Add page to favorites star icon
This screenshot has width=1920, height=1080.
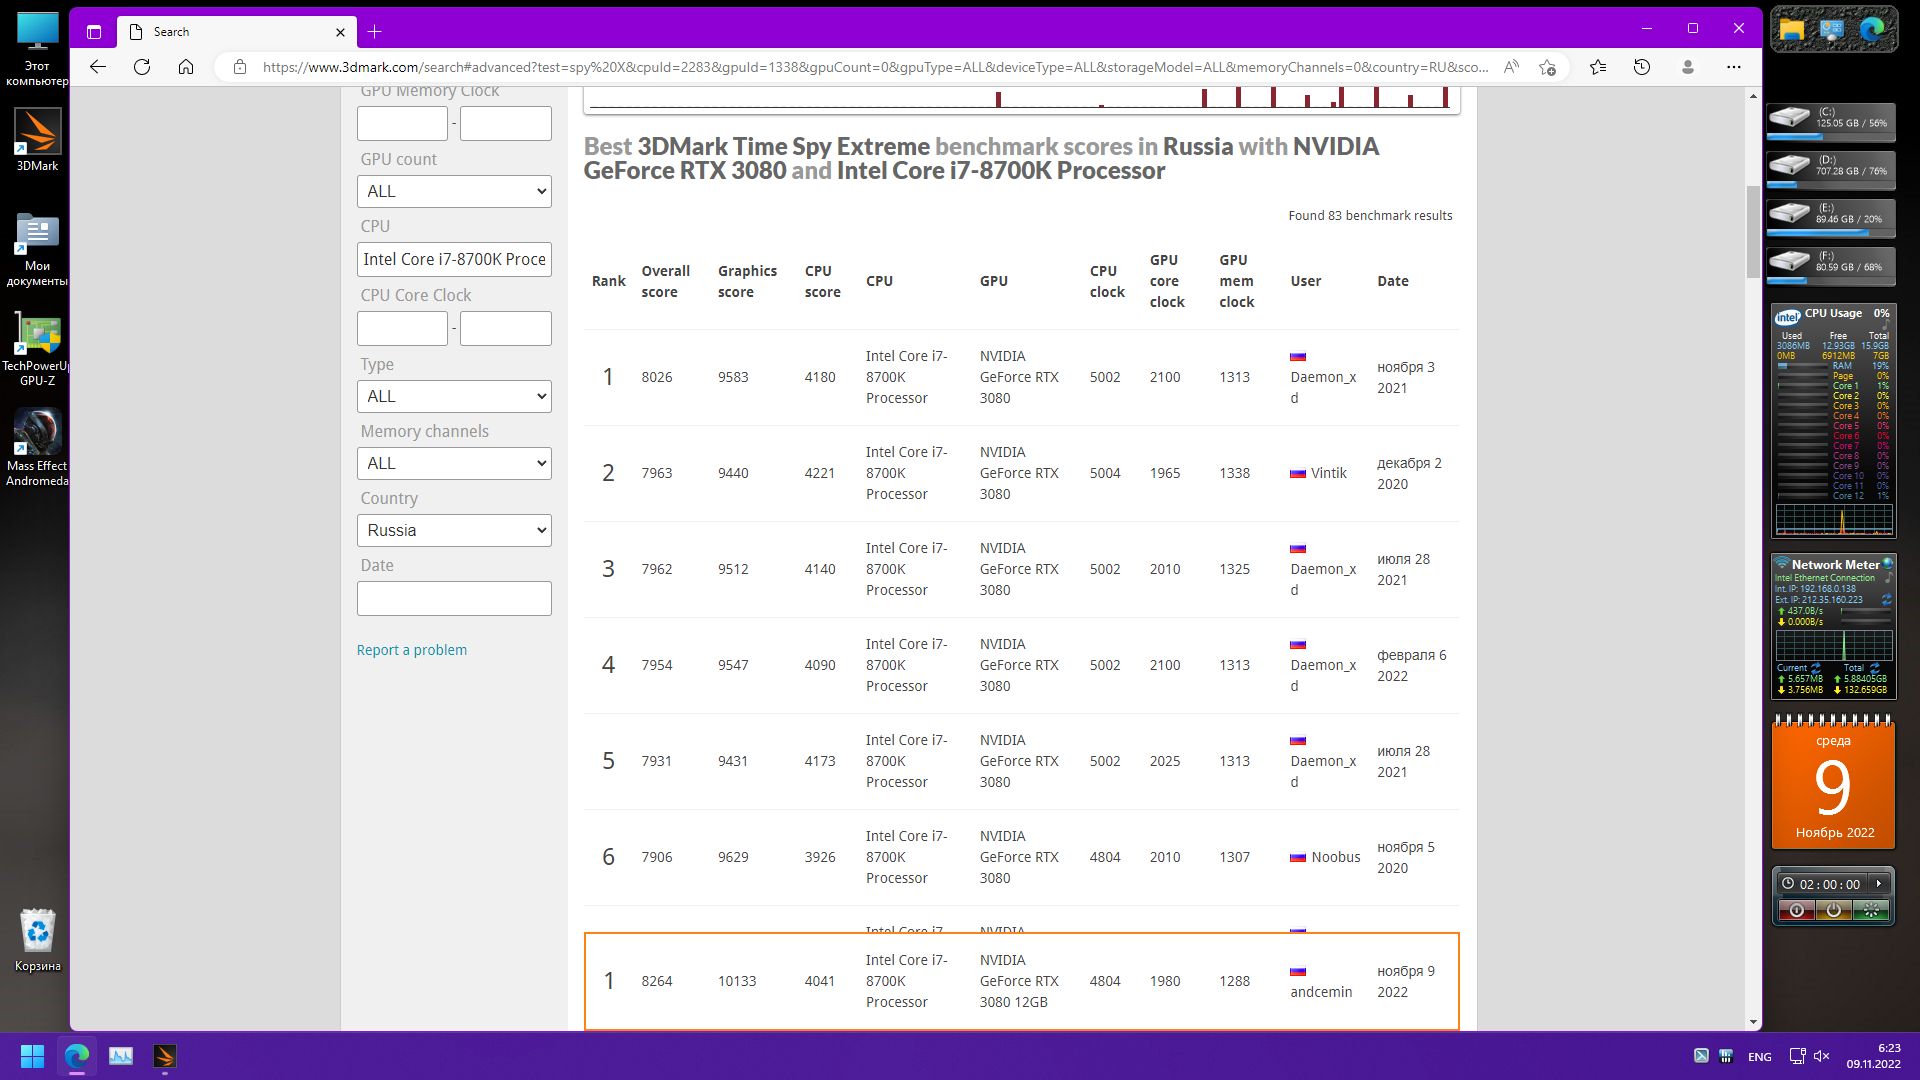click(x=1547, y=67)
